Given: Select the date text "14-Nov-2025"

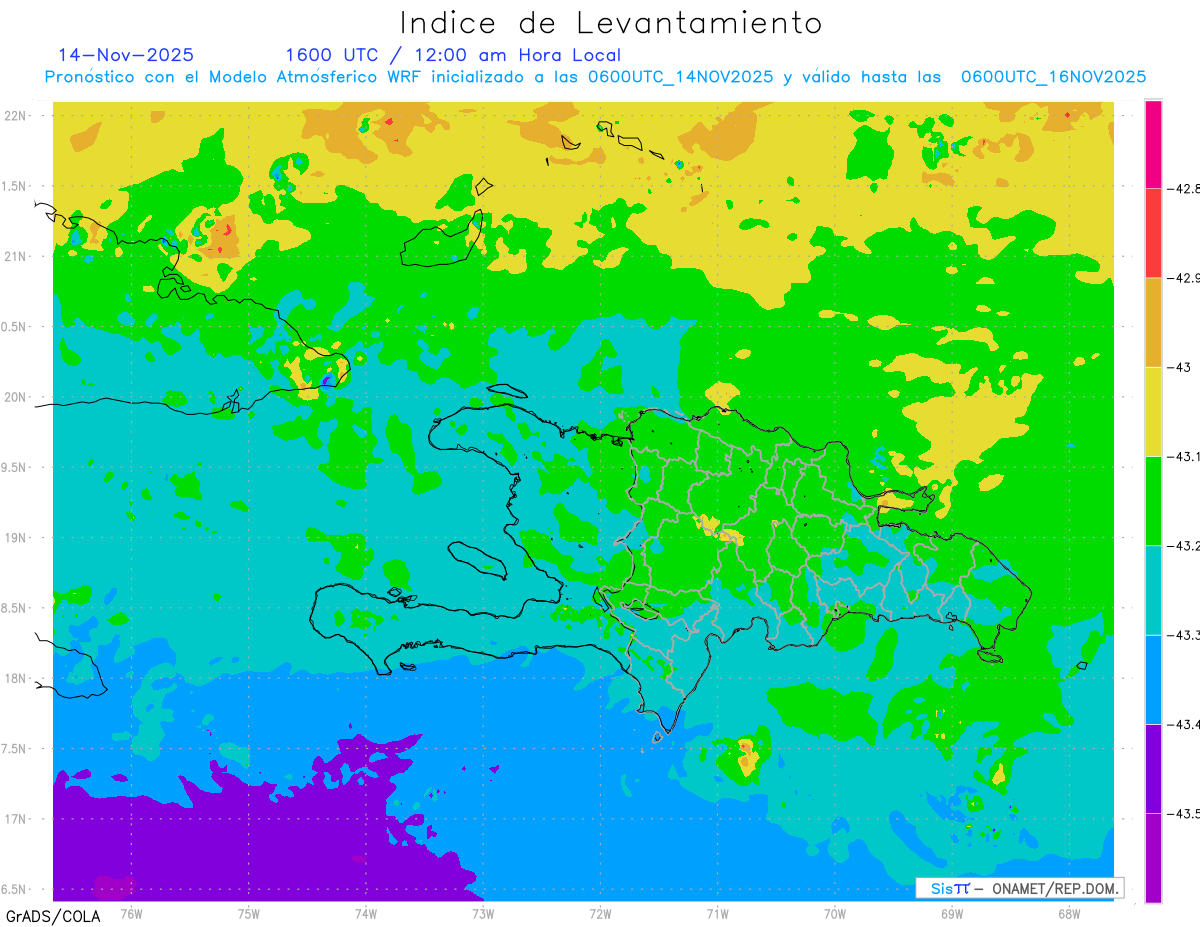Looking at the screenshot, I should [126, 55].
